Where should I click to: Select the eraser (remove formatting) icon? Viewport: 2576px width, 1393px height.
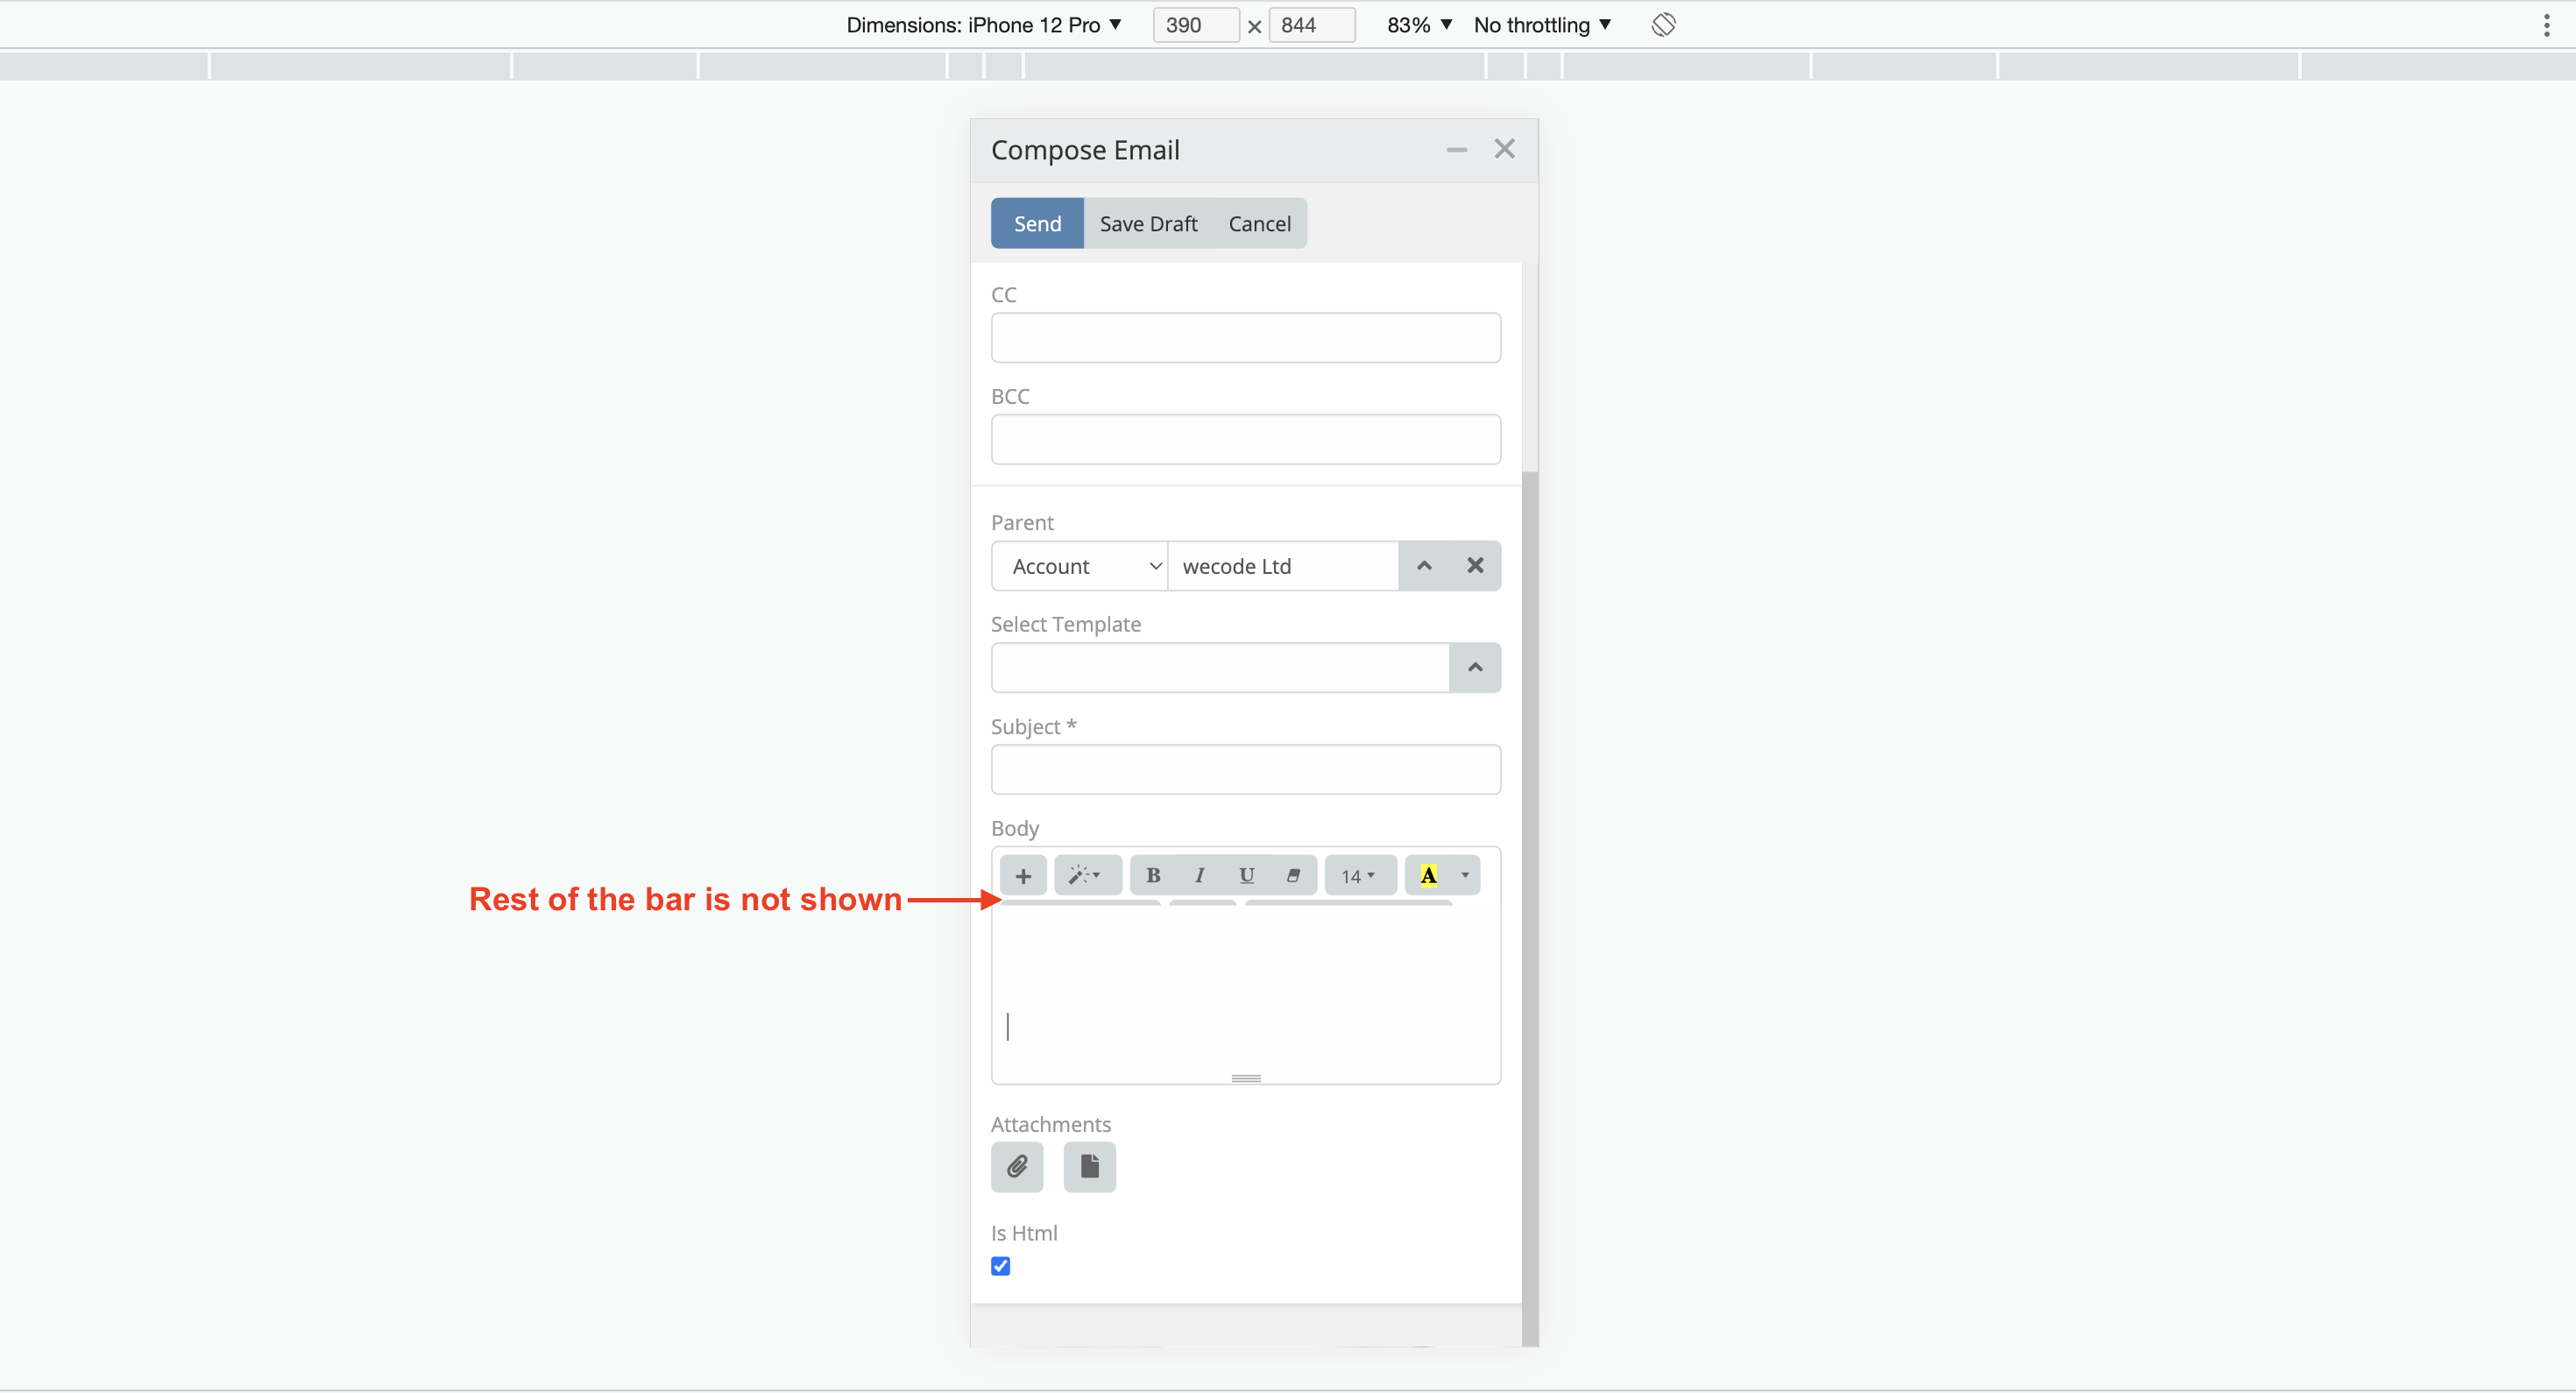pos(1293,875)
